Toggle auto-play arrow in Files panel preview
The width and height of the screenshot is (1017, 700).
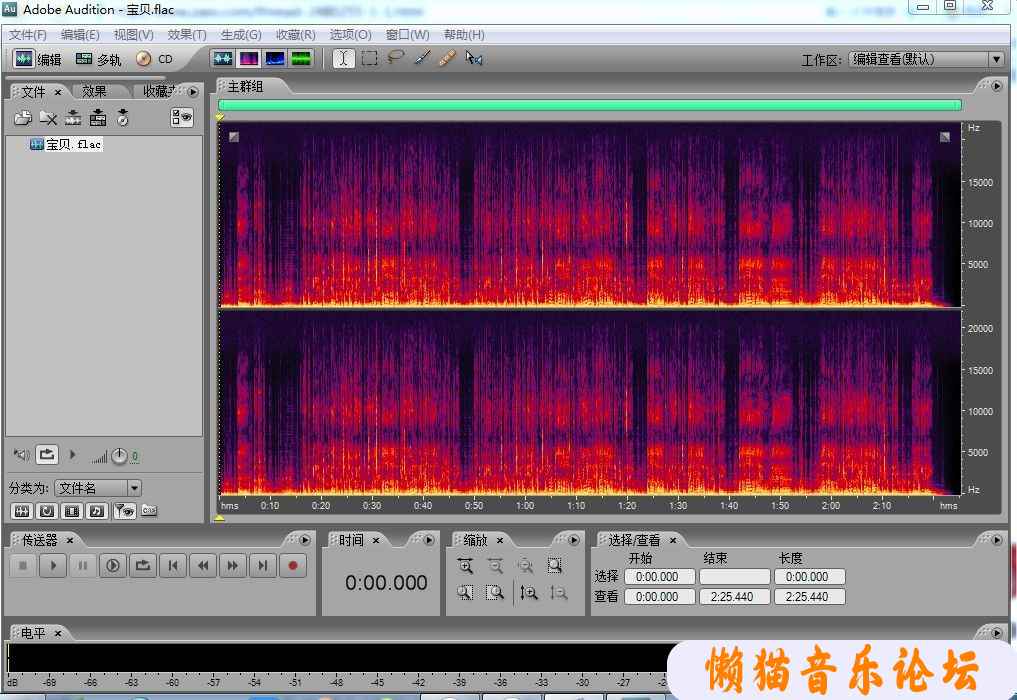73,455
